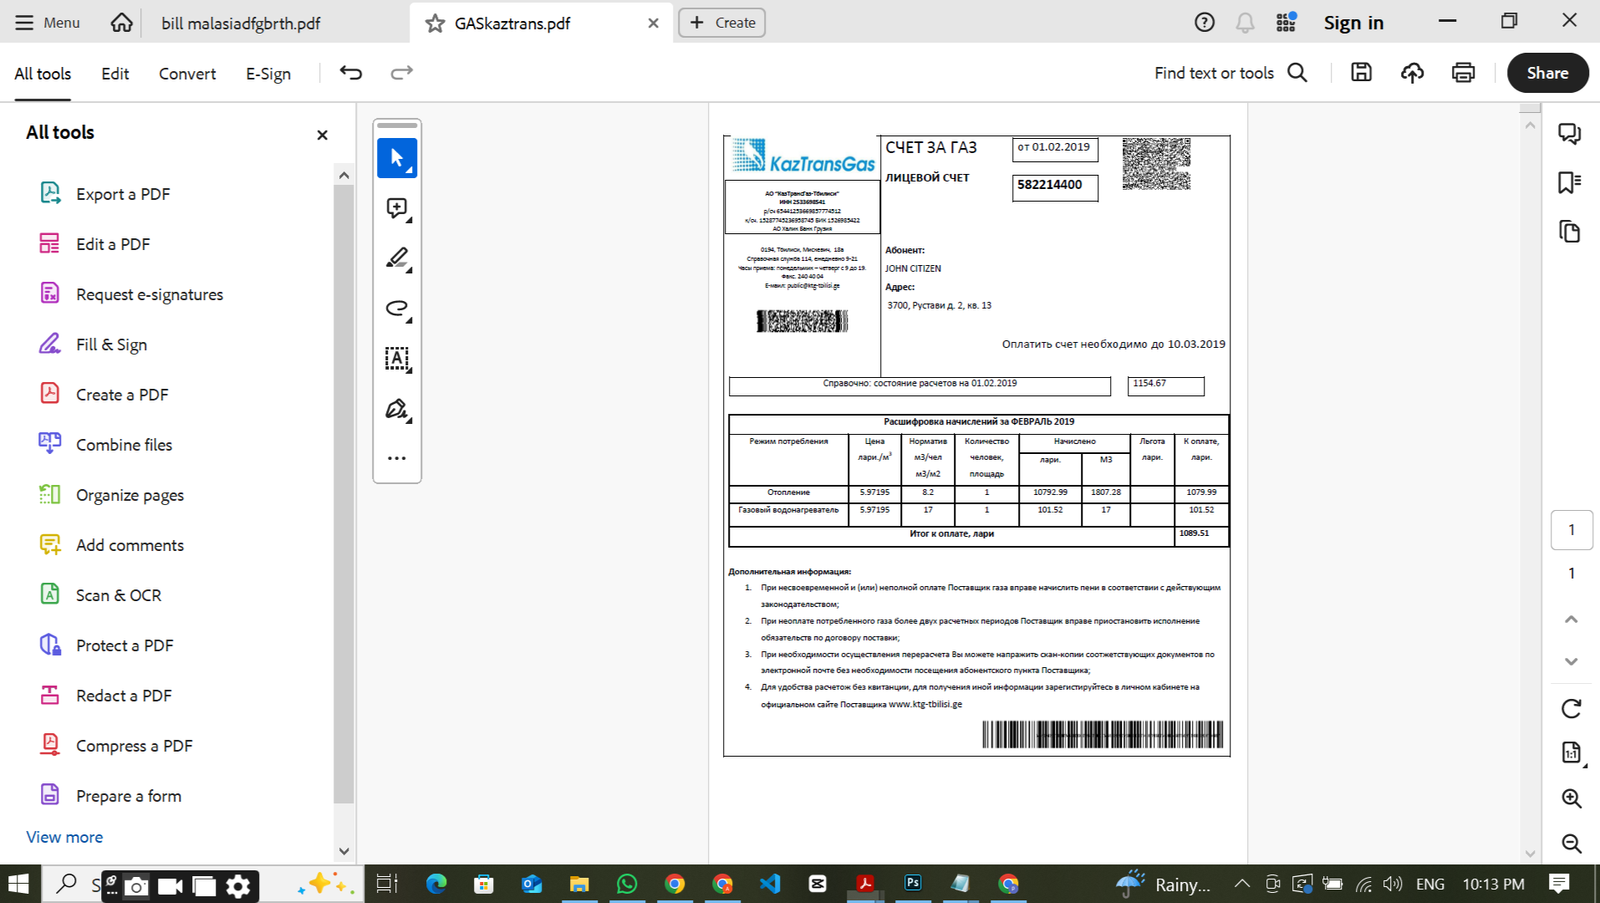Select the arrow selection tool

pos(397,158)
